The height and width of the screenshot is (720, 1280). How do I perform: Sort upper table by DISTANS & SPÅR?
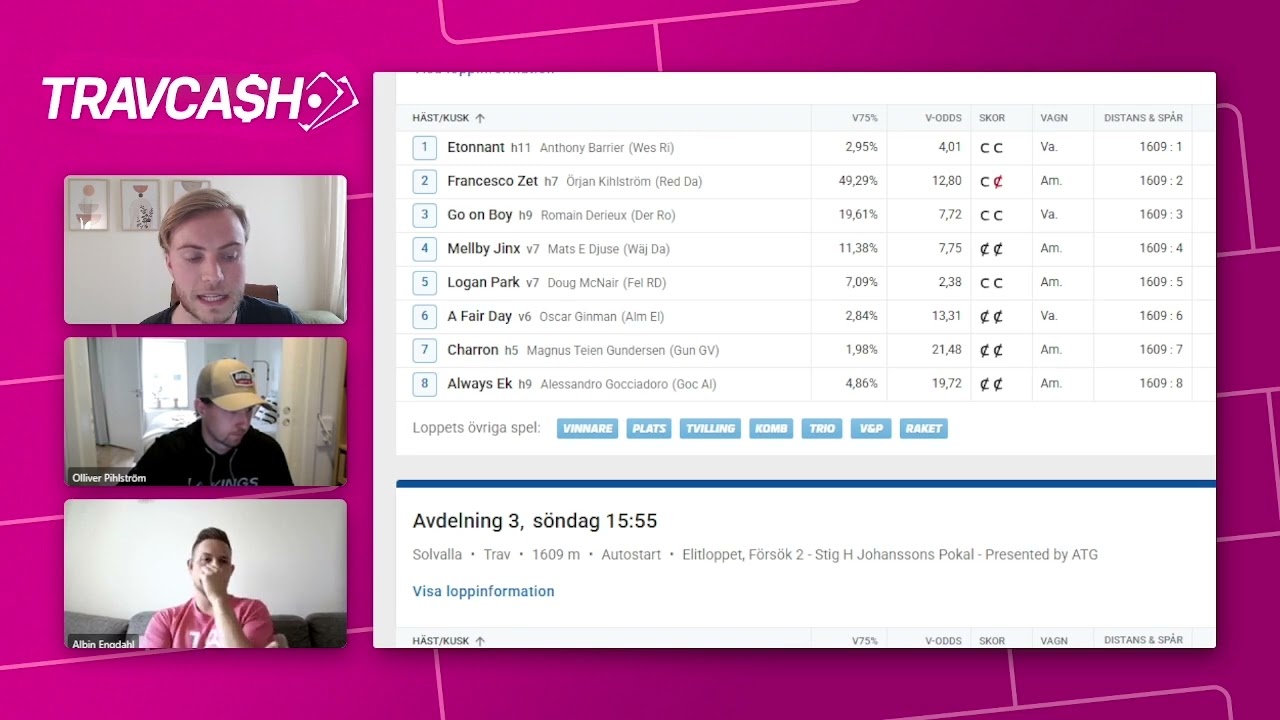coord(1143,118)
